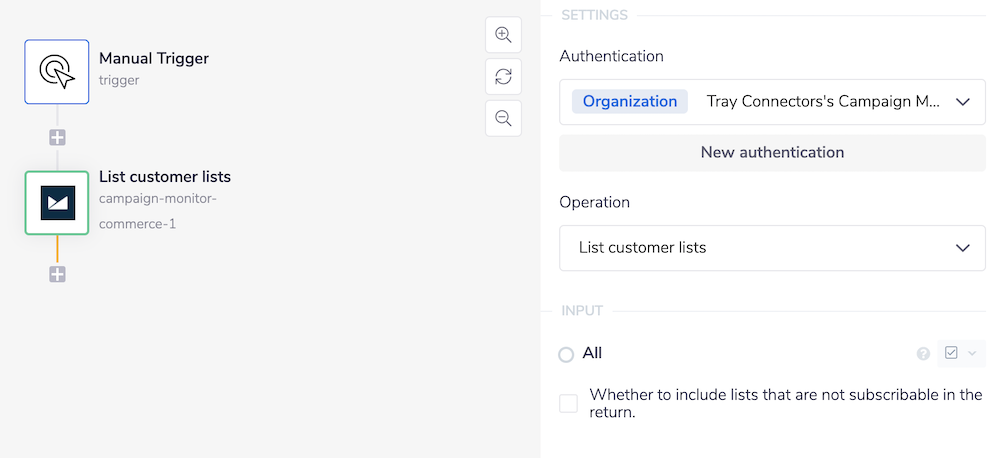1000x458 pixels.
Task: Click the circular-arrows reset view icon
Action: [503, 77]
